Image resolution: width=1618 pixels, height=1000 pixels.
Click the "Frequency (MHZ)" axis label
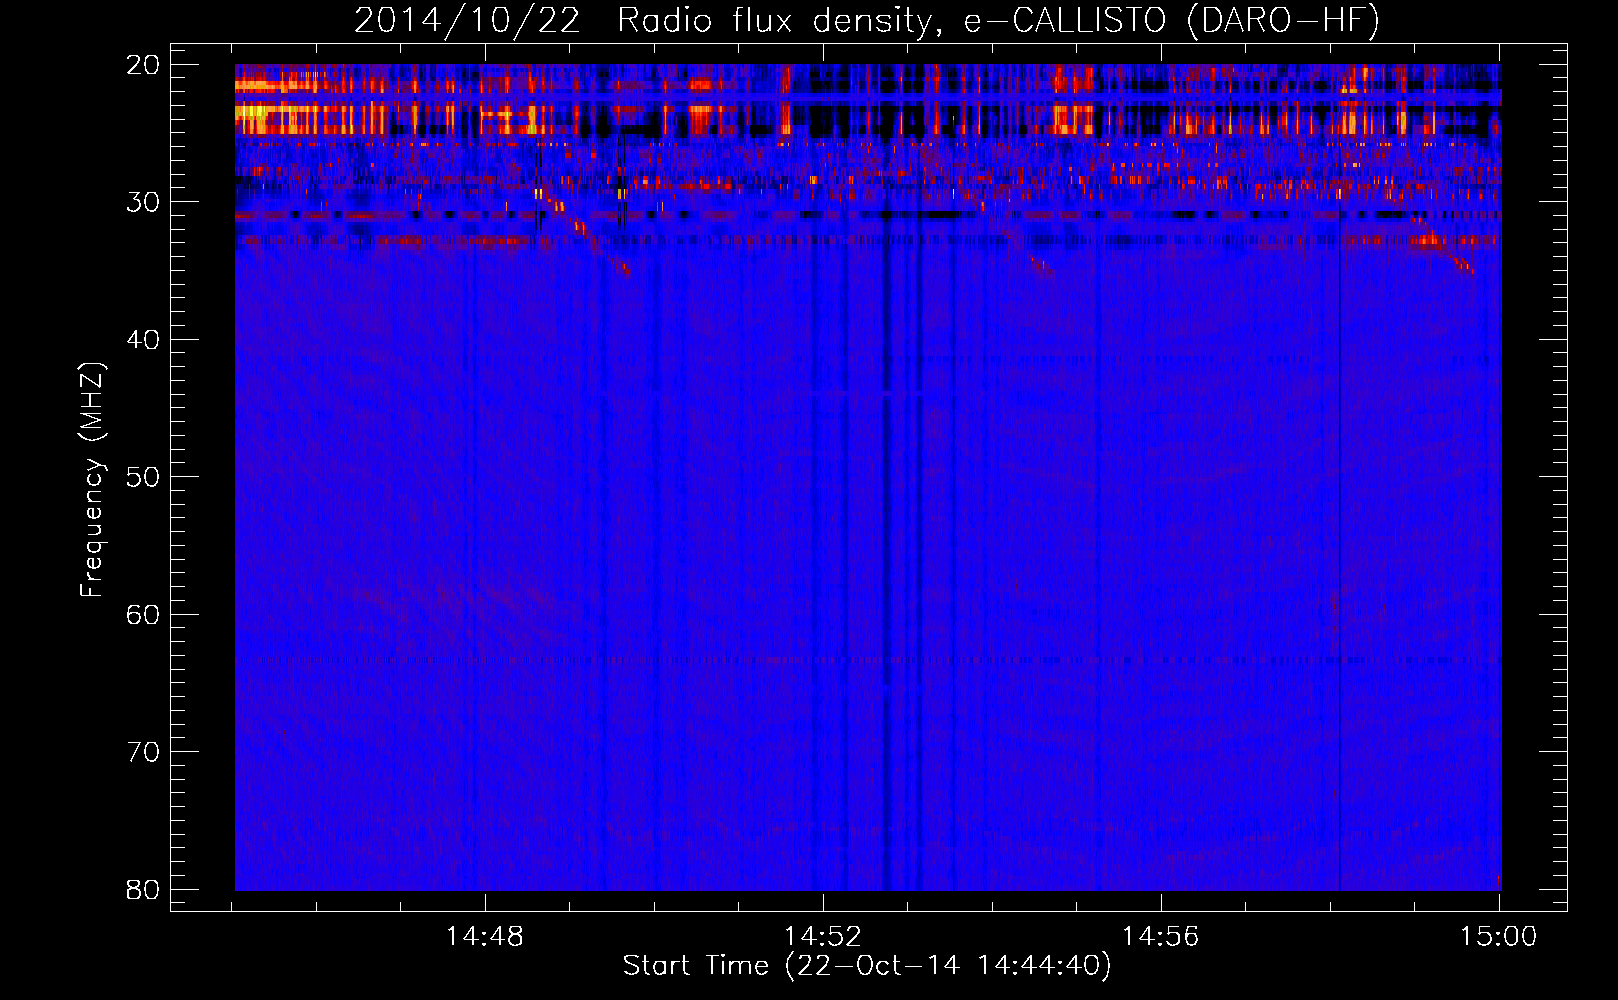(x=92, y=480)
